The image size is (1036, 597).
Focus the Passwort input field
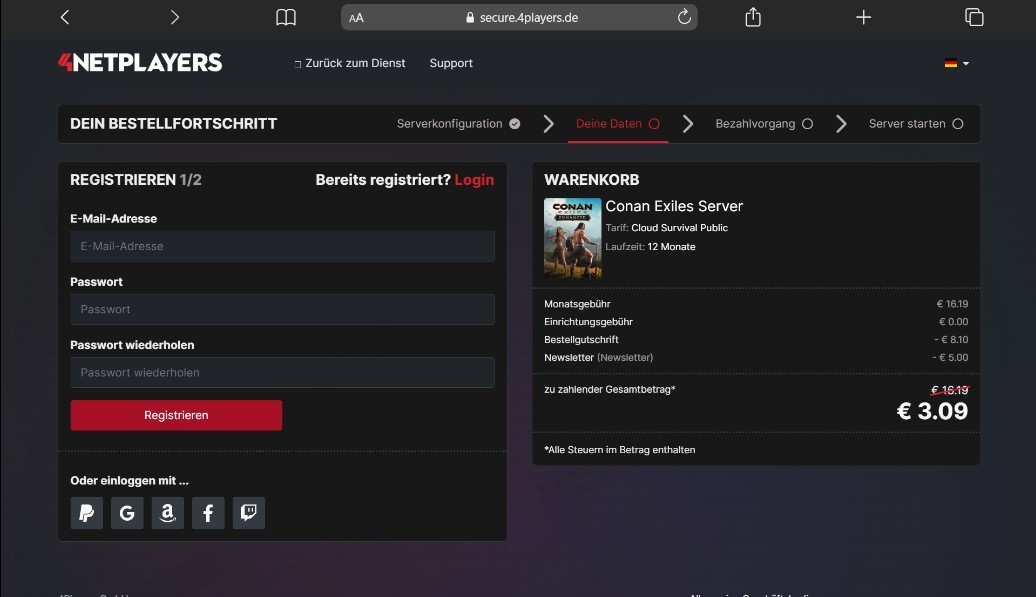282,309
